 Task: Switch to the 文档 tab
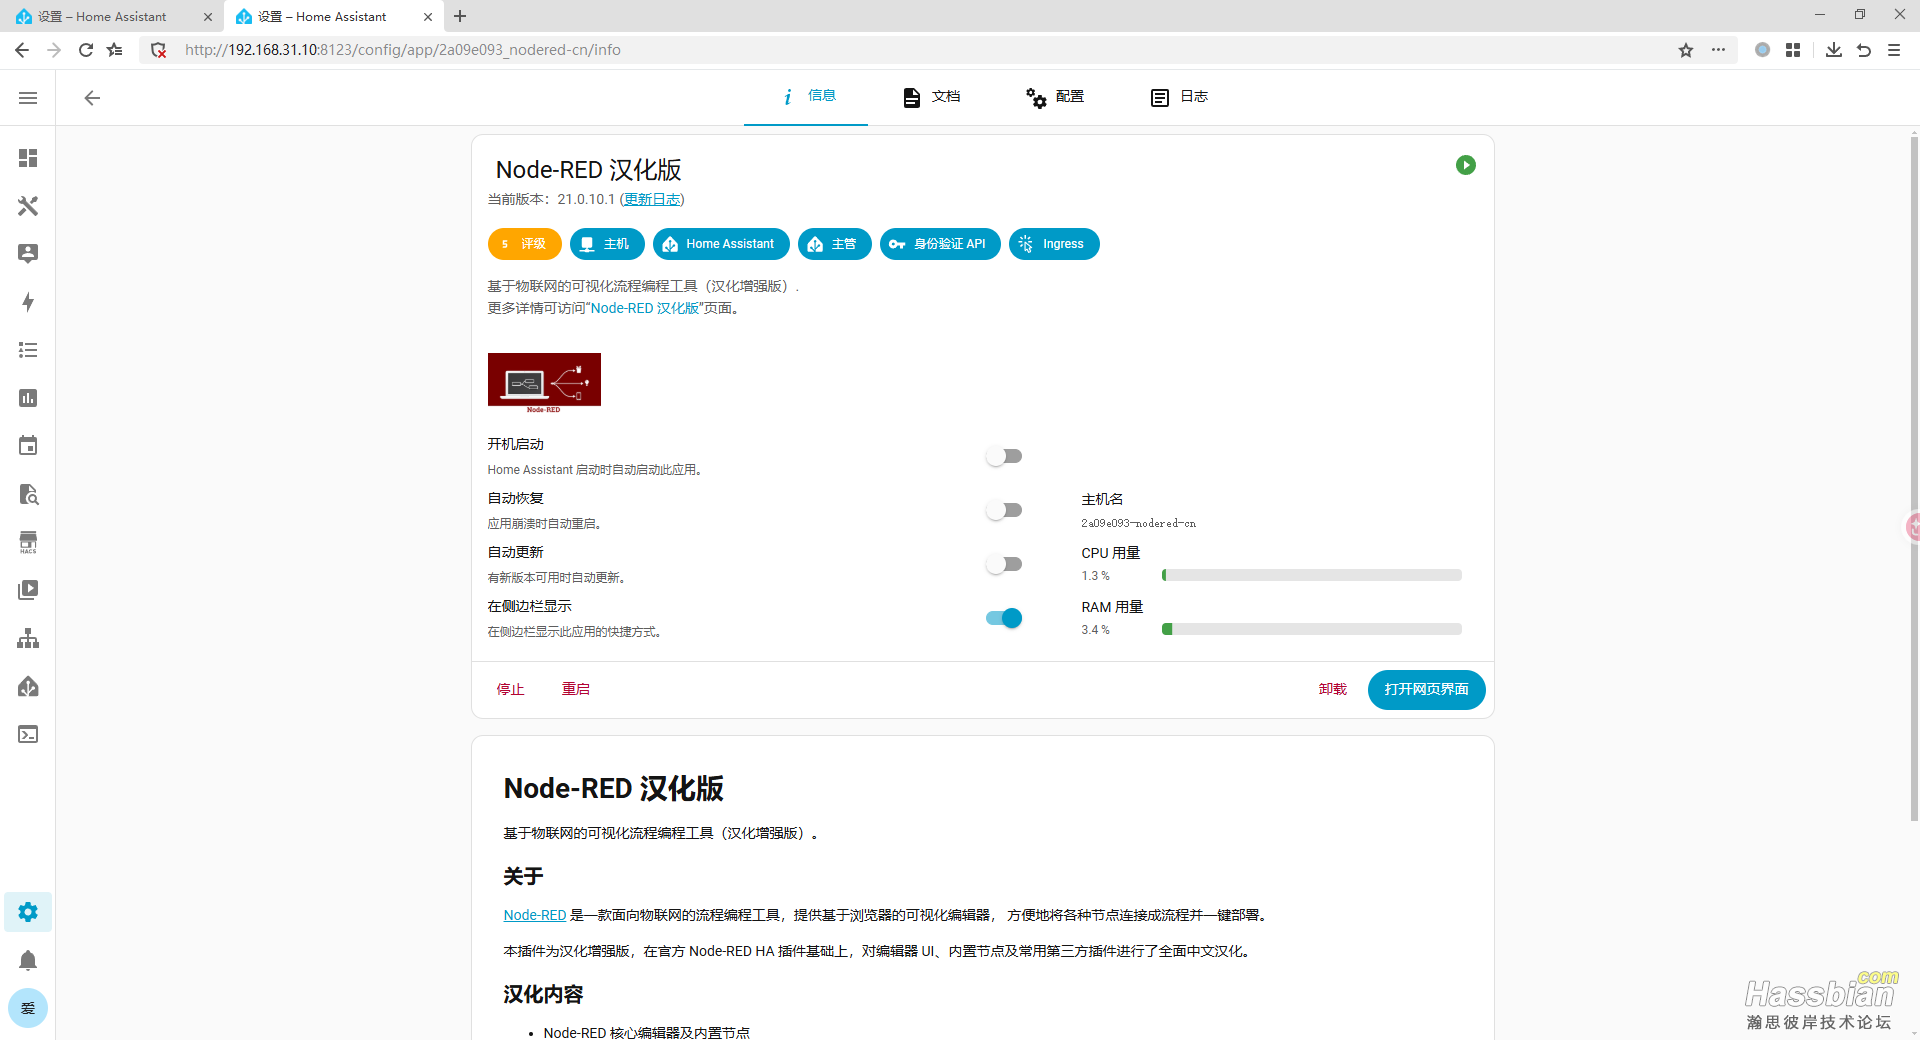(930, 97)
